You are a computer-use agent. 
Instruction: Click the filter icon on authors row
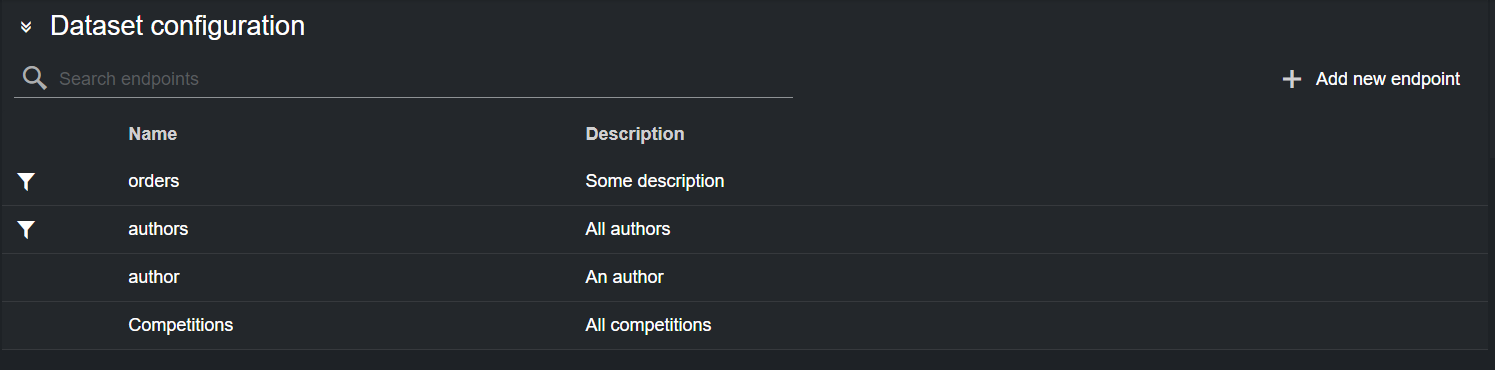[27, 229]
